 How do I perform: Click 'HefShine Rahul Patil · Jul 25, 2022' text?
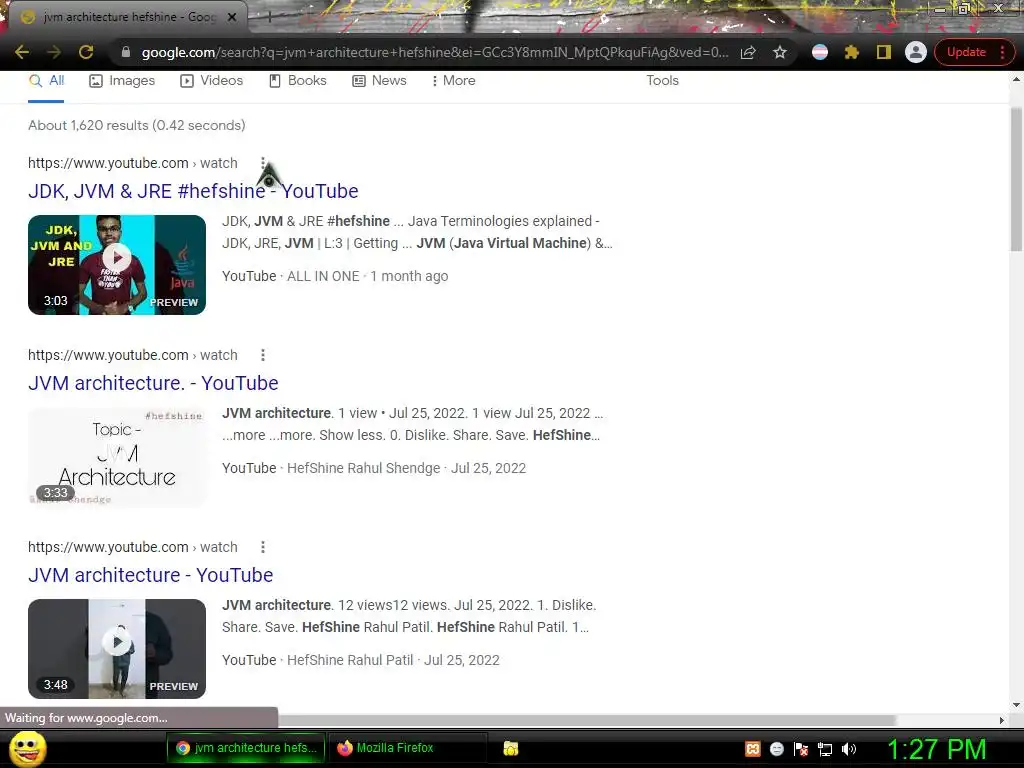(393, 660)
